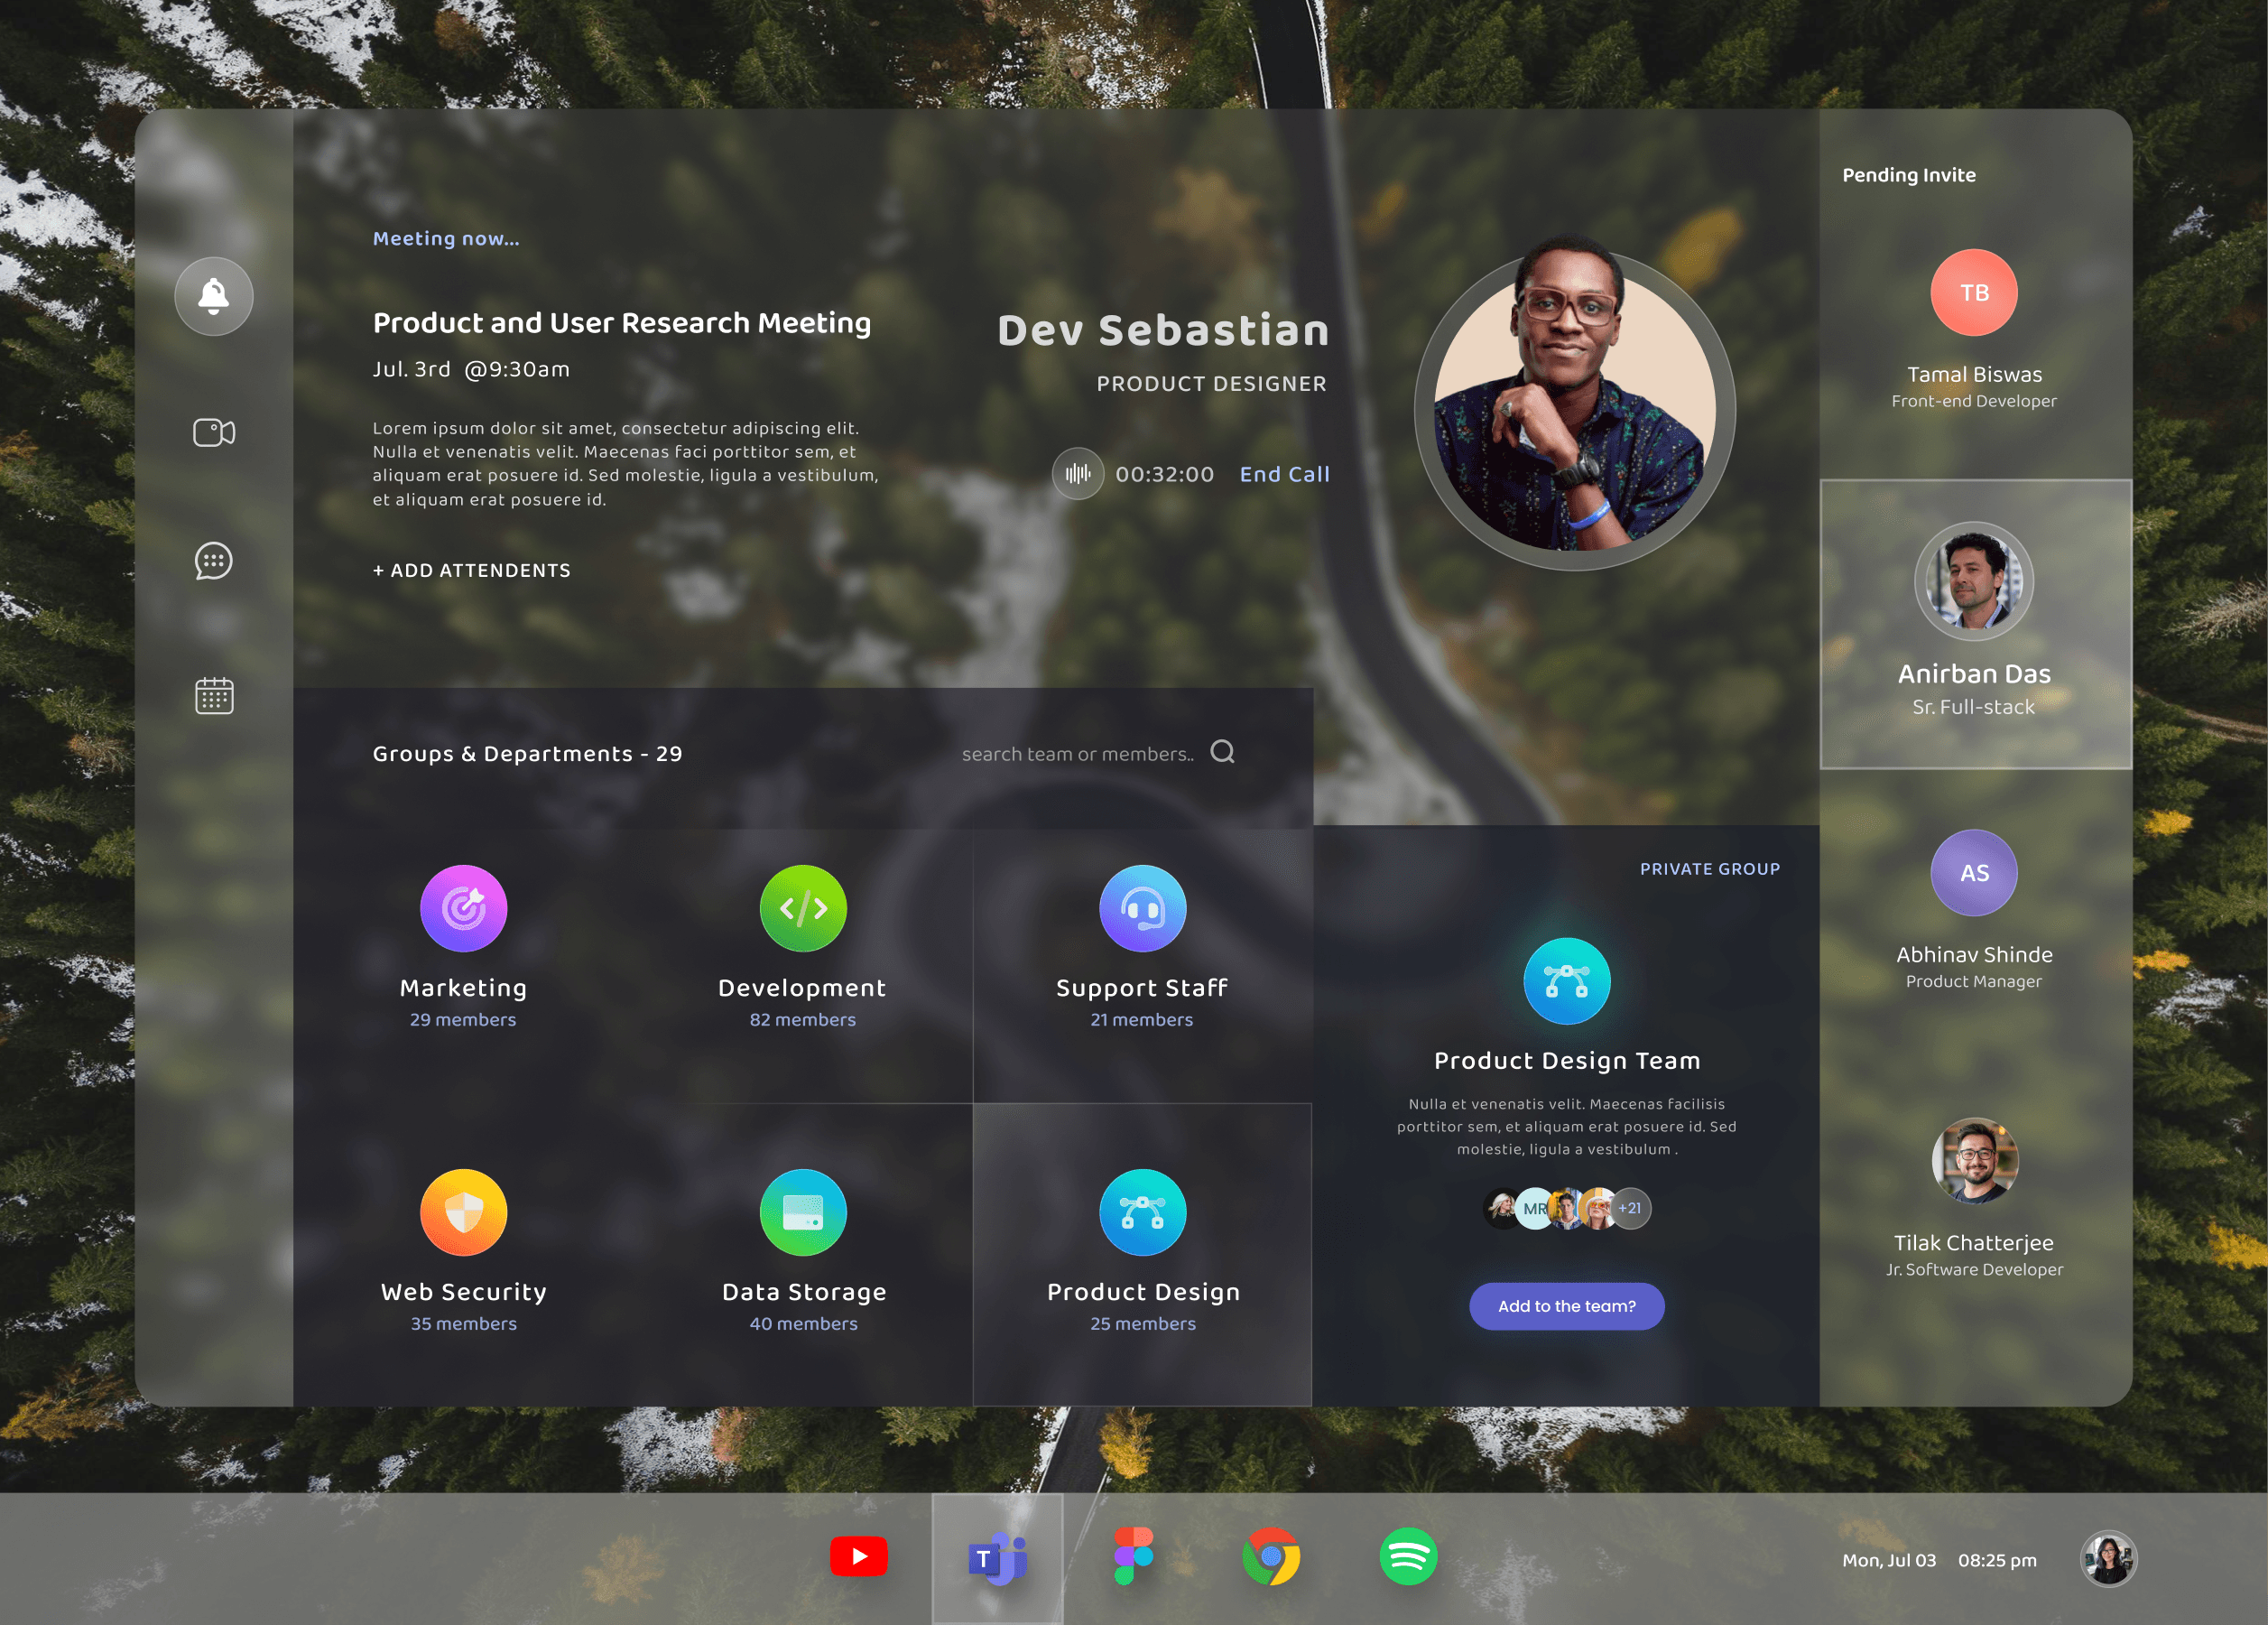The image size is (2268, 1625).
Task: Click the search team or members field
Action: (1078, 754)
